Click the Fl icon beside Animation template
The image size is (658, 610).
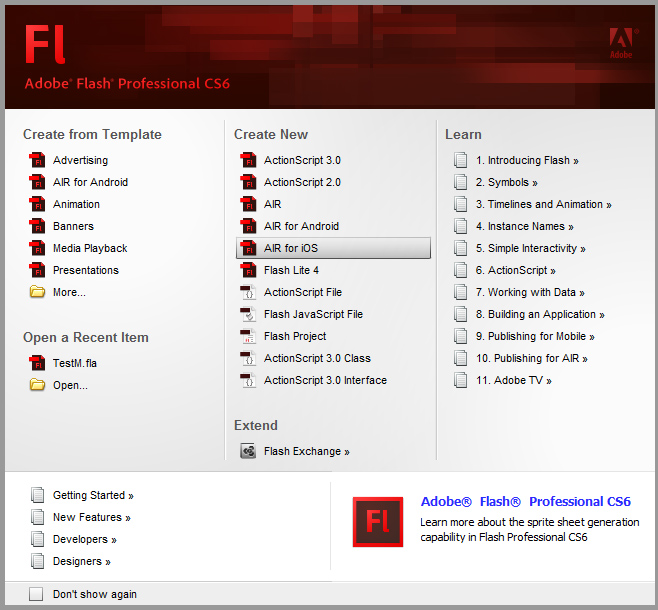pyautogui.click(x=37, y=204)
